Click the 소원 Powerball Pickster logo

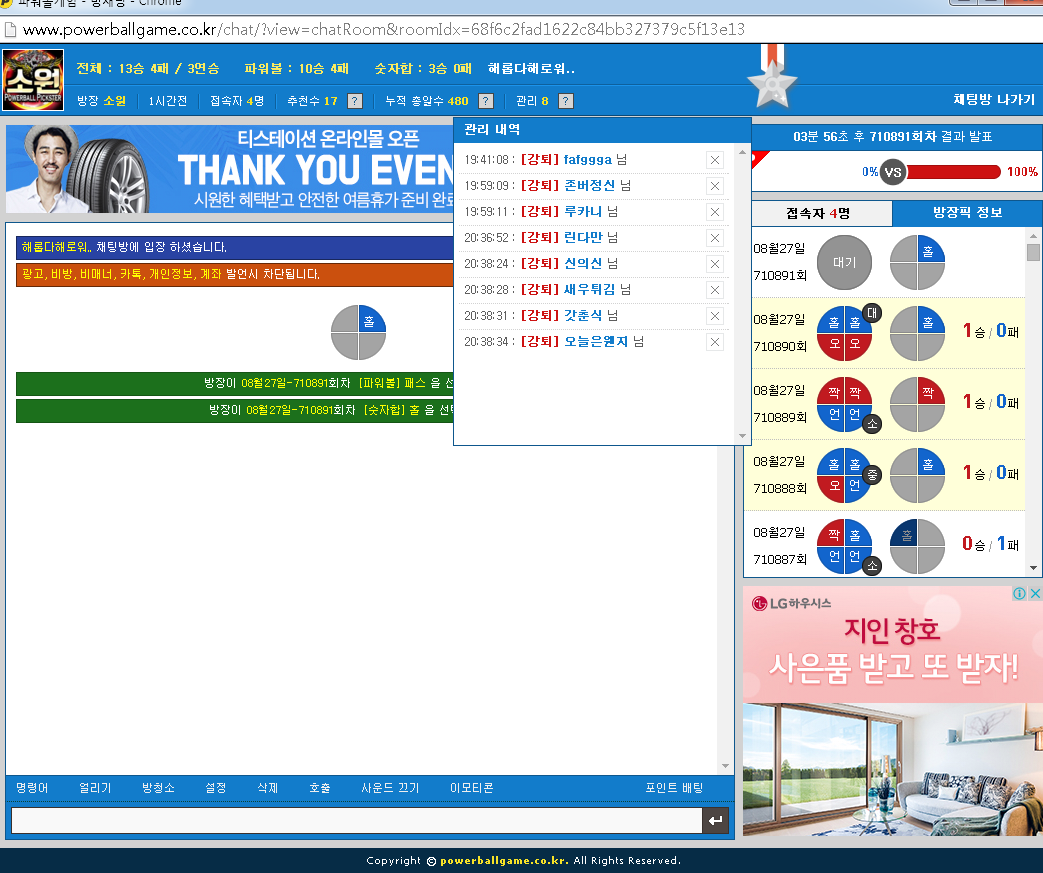33,80
